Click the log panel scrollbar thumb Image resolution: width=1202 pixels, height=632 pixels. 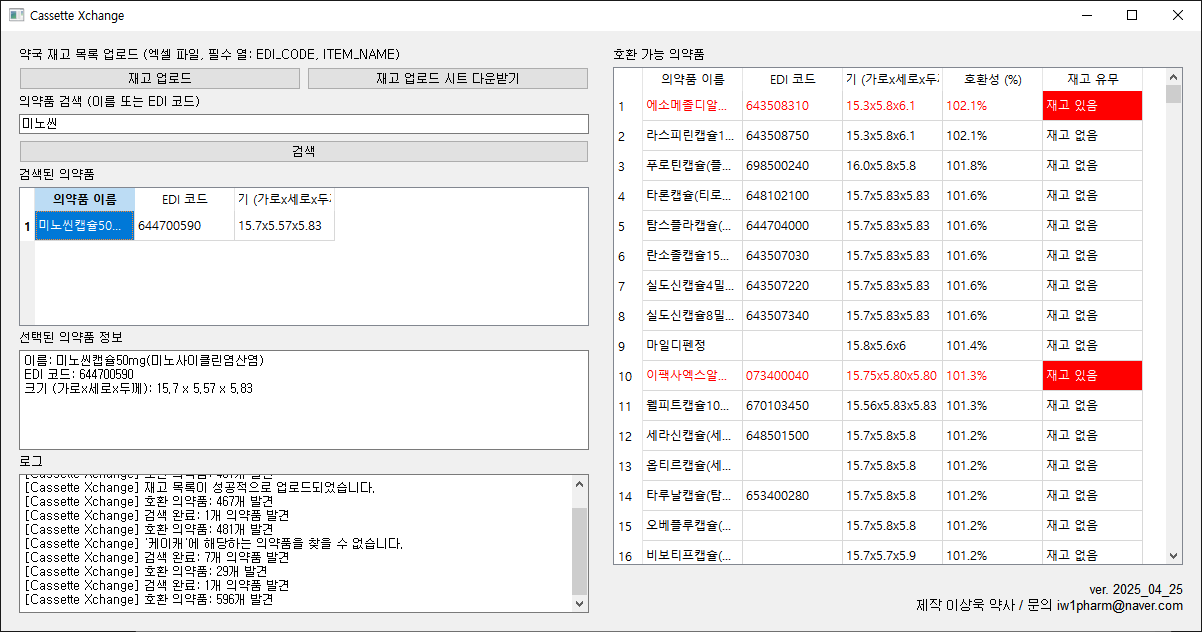point(580,551)
